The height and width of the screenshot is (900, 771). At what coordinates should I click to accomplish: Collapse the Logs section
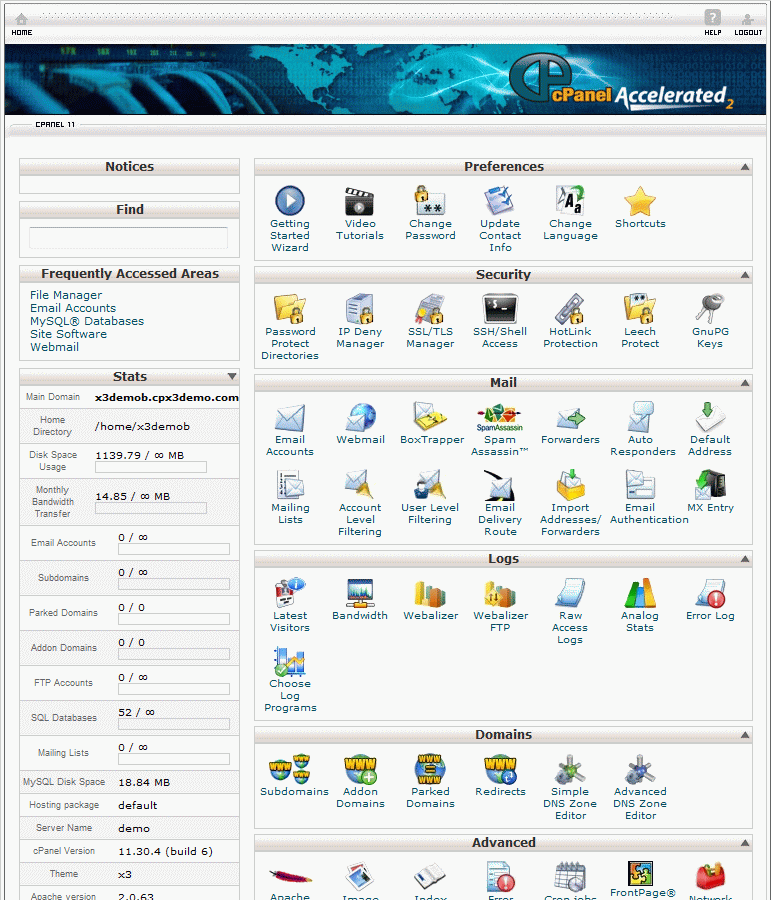point(744,560)
